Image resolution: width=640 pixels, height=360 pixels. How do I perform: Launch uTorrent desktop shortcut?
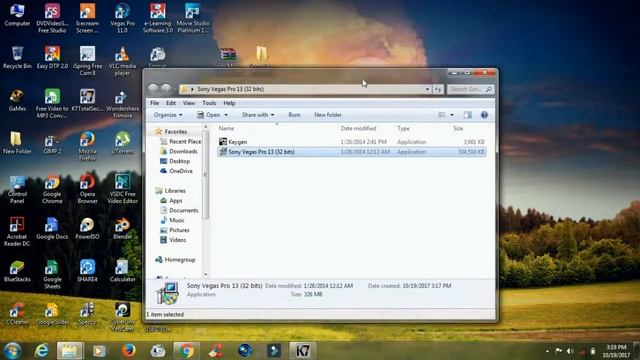pyautogui.click(x=122, y=143)
